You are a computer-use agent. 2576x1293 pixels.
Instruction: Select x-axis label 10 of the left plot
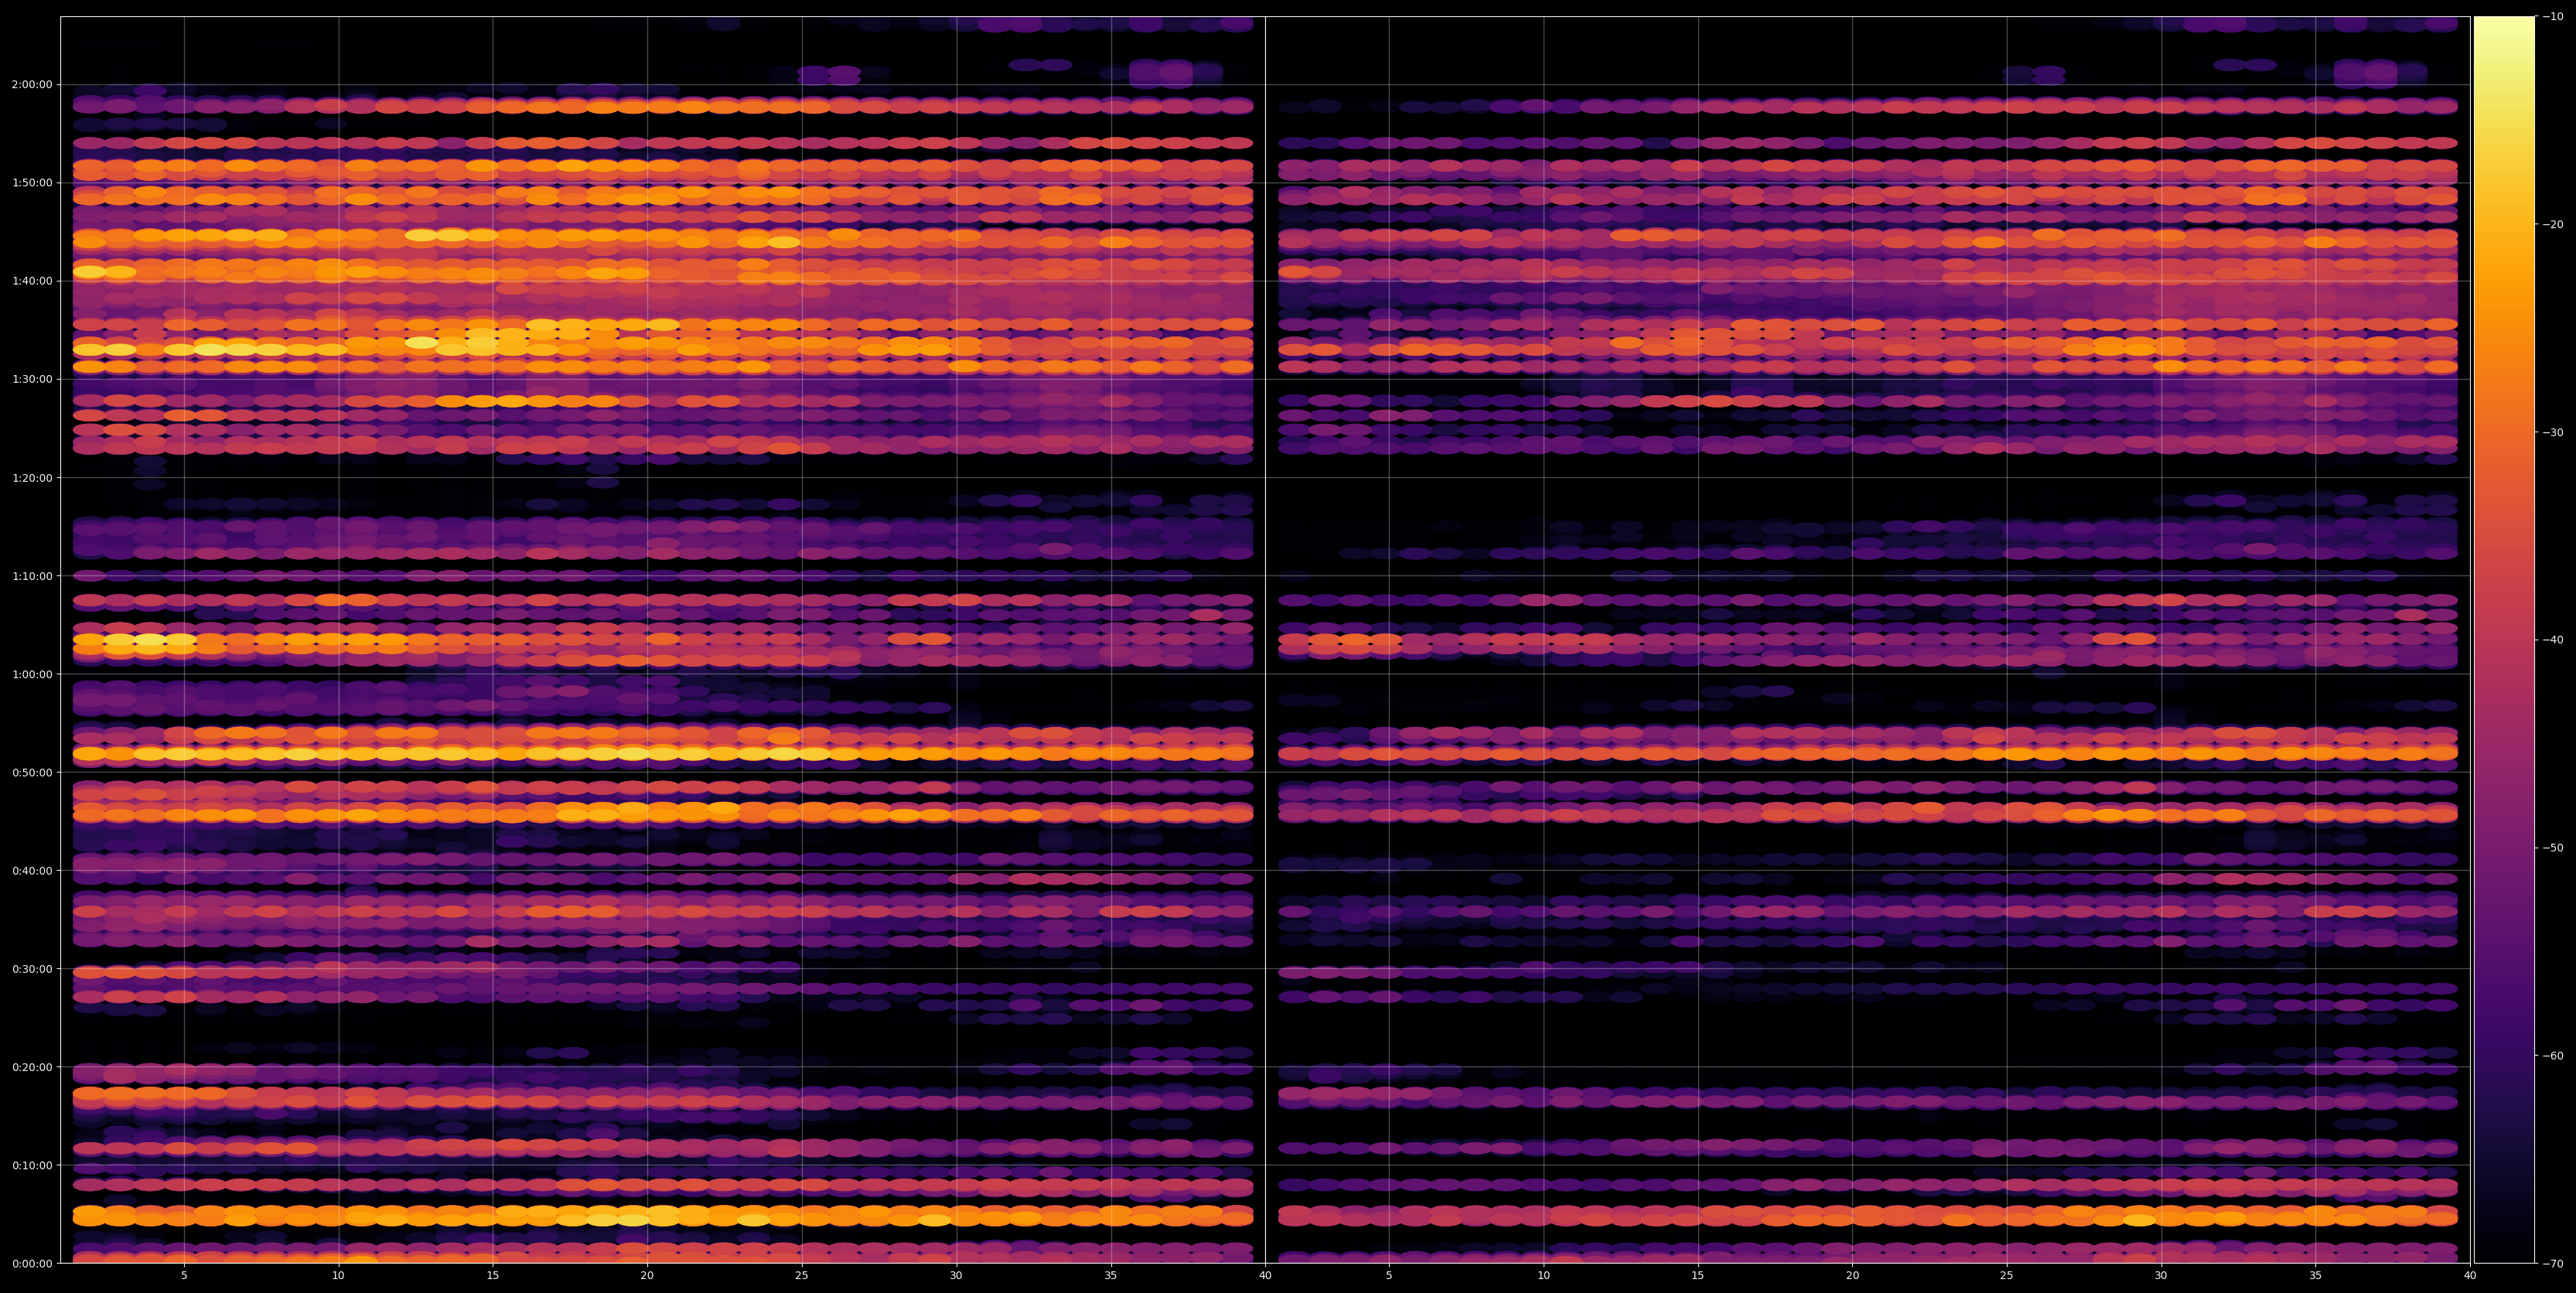tap(338, 1276)
